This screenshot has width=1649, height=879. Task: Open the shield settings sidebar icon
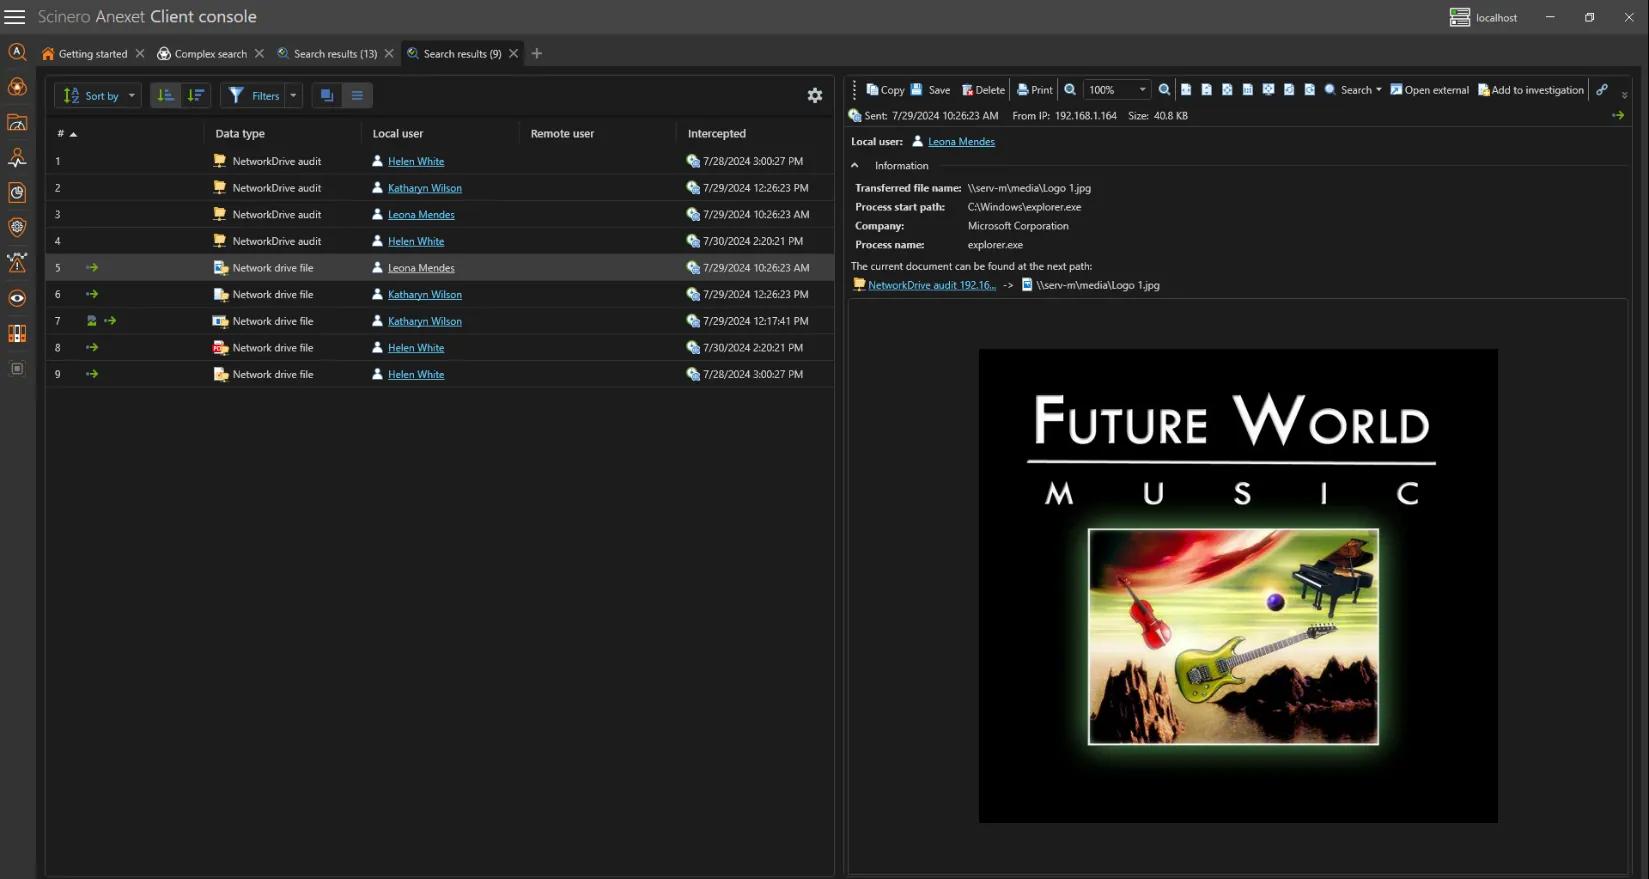[x=17, y=227]
